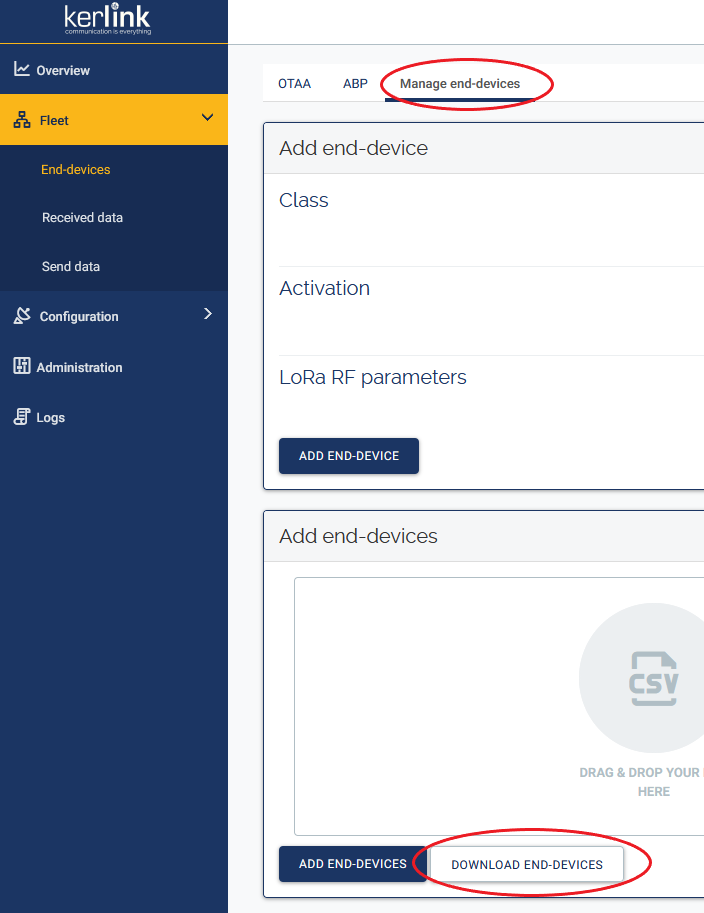
Task: Click the CSV file icon
Action: (x=653, y=680)
